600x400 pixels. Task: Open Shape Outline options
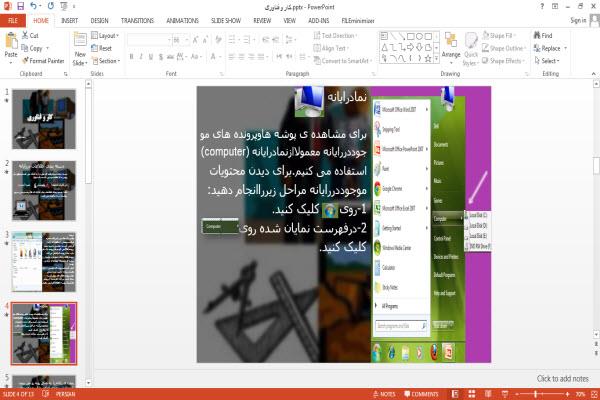[x=504, y=48]
